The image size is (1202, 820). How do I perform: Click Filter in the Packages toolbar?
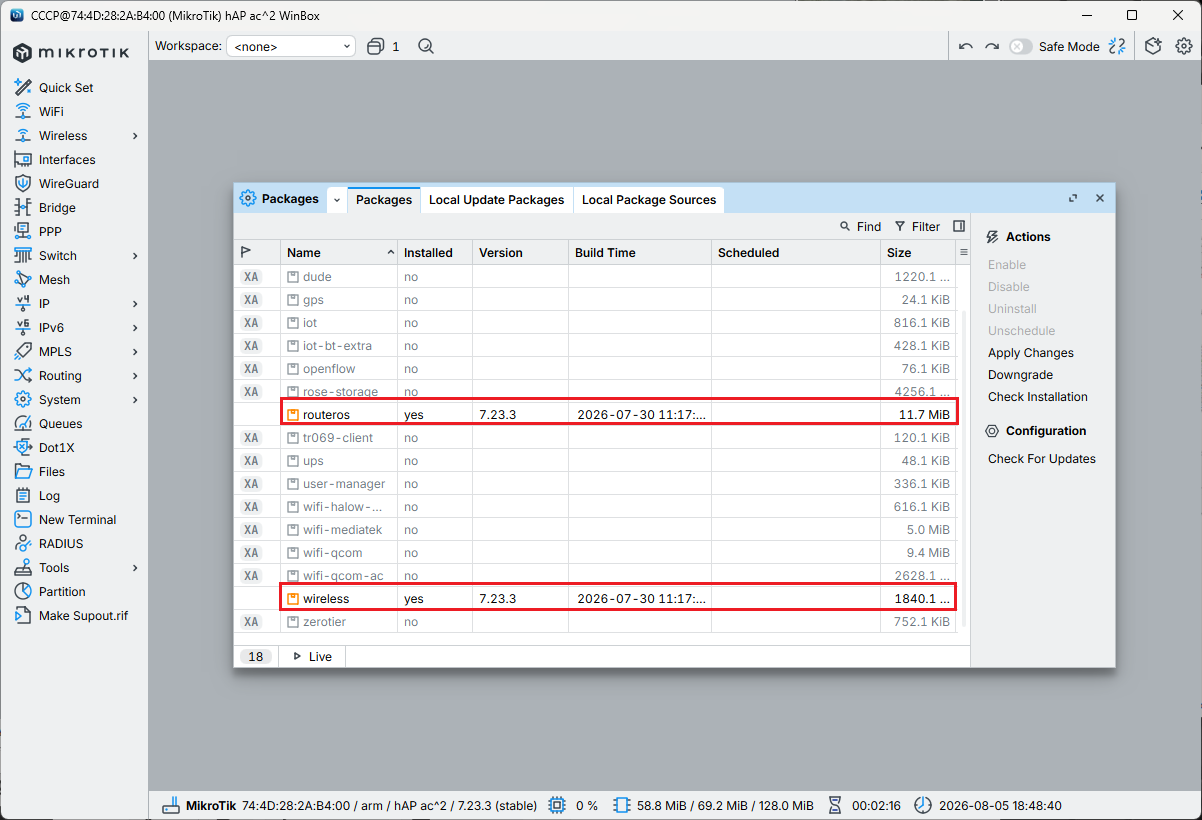(x=917, y=226)
